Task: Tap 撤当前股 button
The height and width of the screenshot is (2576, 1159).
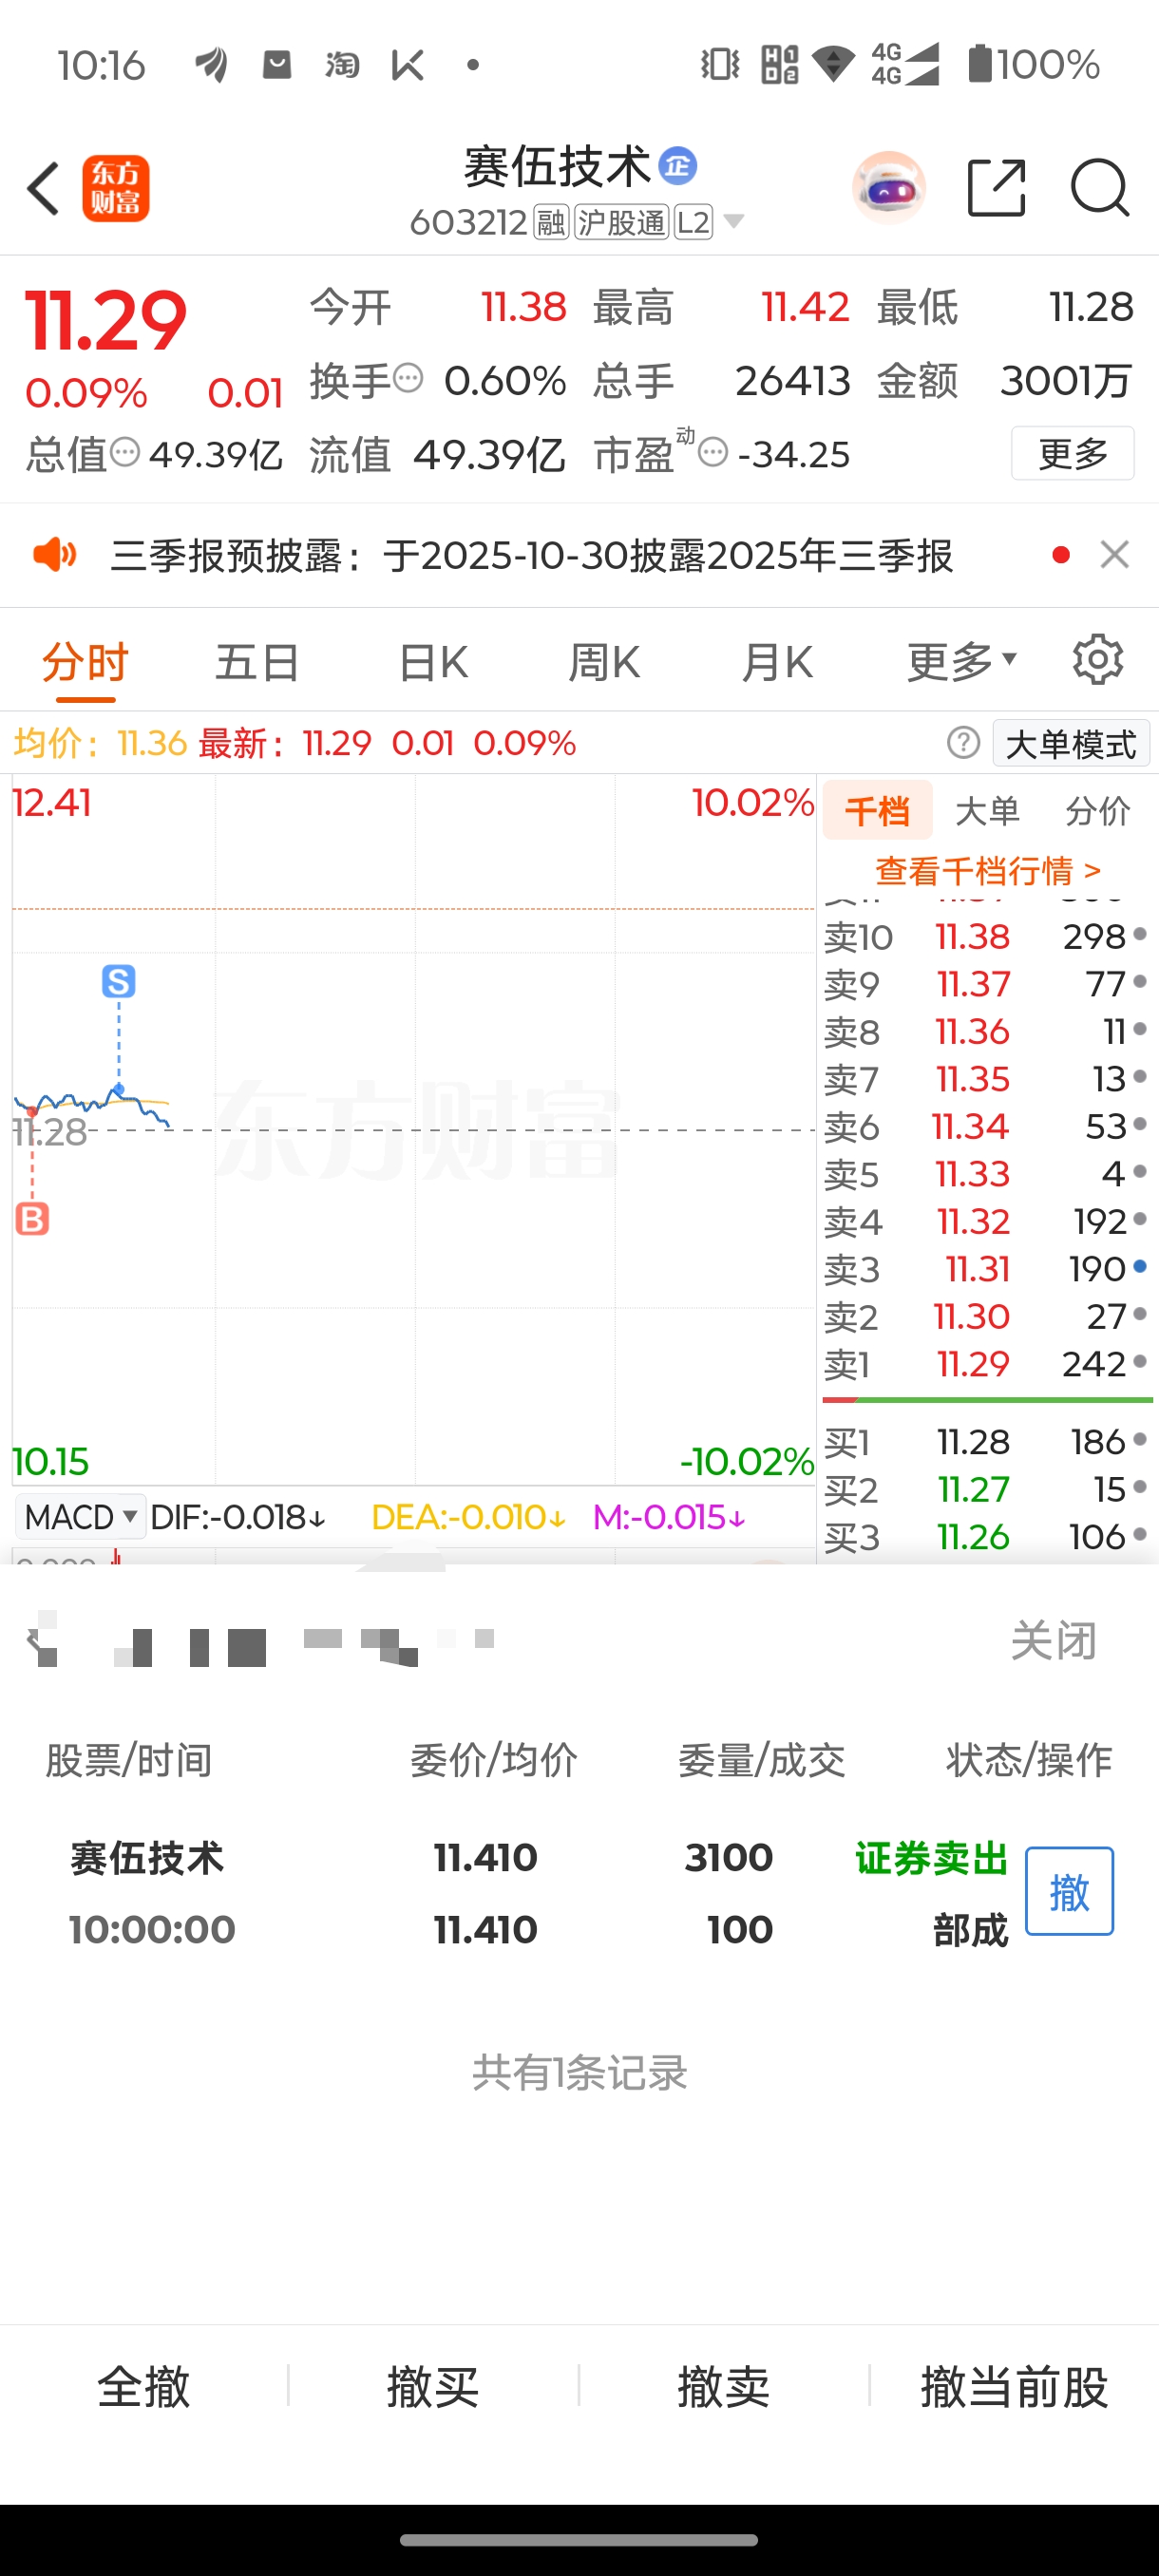Action: click(x=1014, y=2388)
